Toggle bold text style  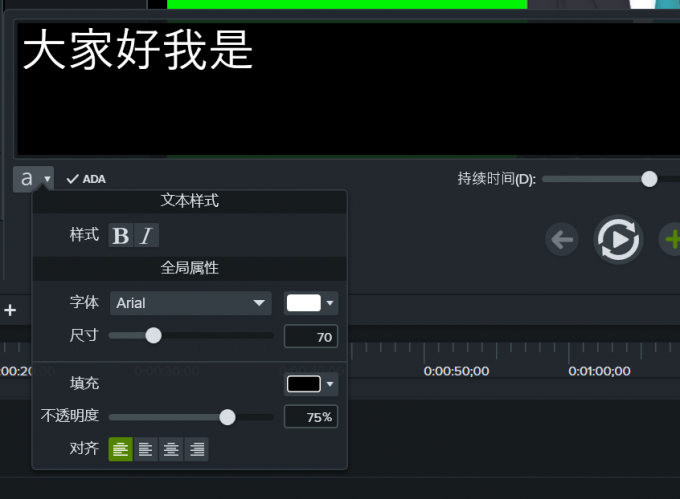[121, 236]
